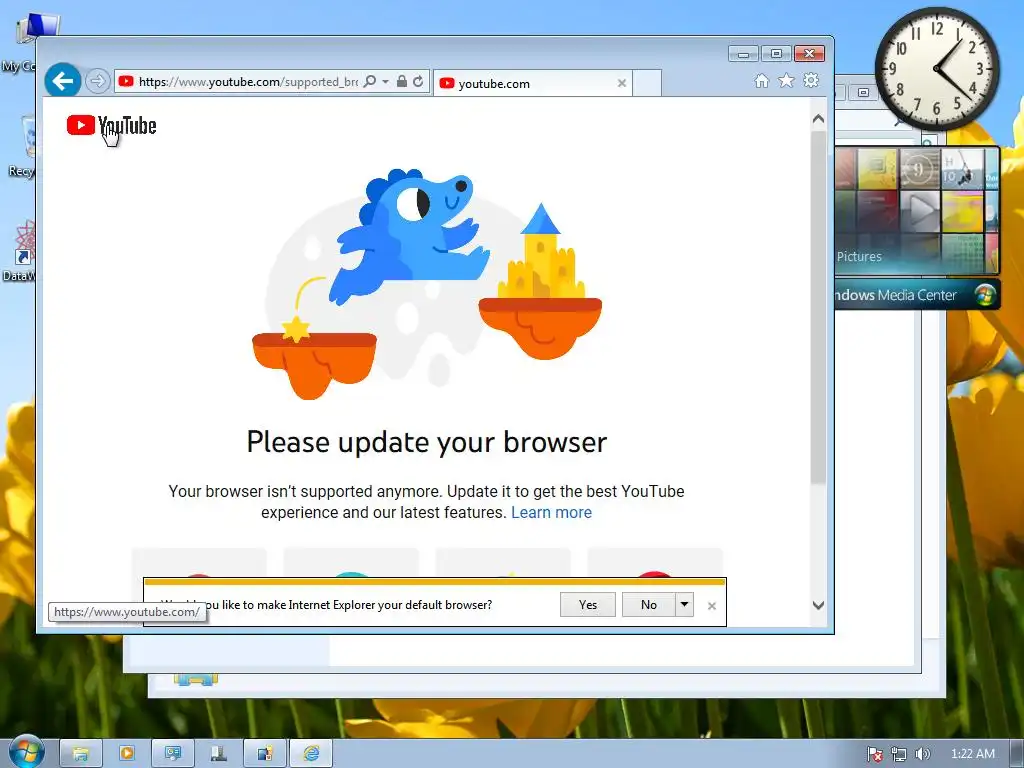1024x768 pixels.
Task: Click No on default browser prompt
Action: coord(648,605)
